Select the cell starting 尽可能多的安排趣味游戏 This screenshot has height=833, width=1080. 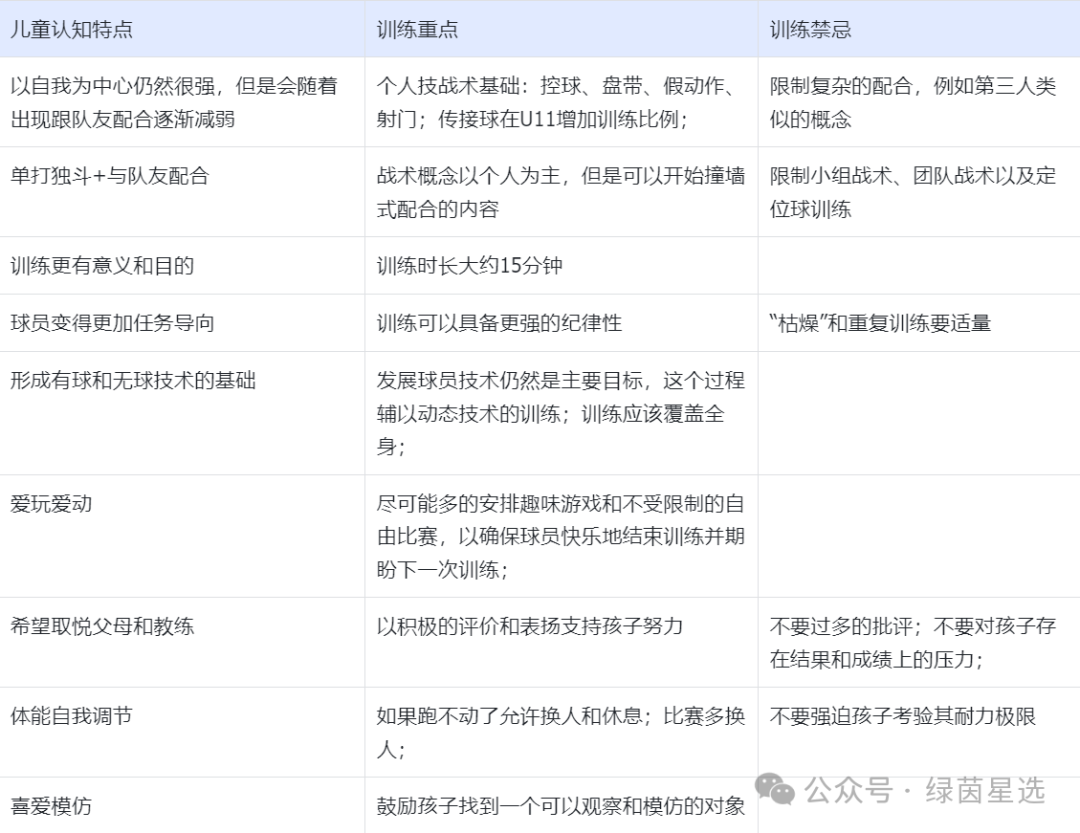point(561,536)
